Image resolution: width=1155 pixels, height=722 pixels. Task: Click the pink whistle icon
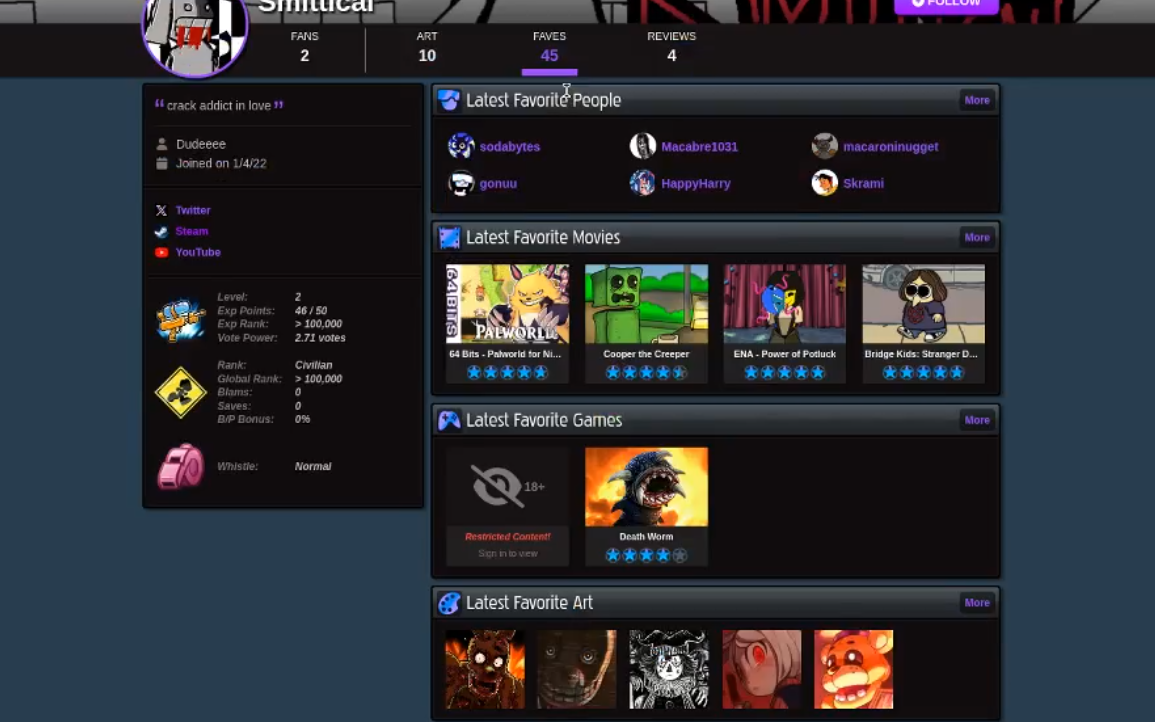(x=181, y=467)
